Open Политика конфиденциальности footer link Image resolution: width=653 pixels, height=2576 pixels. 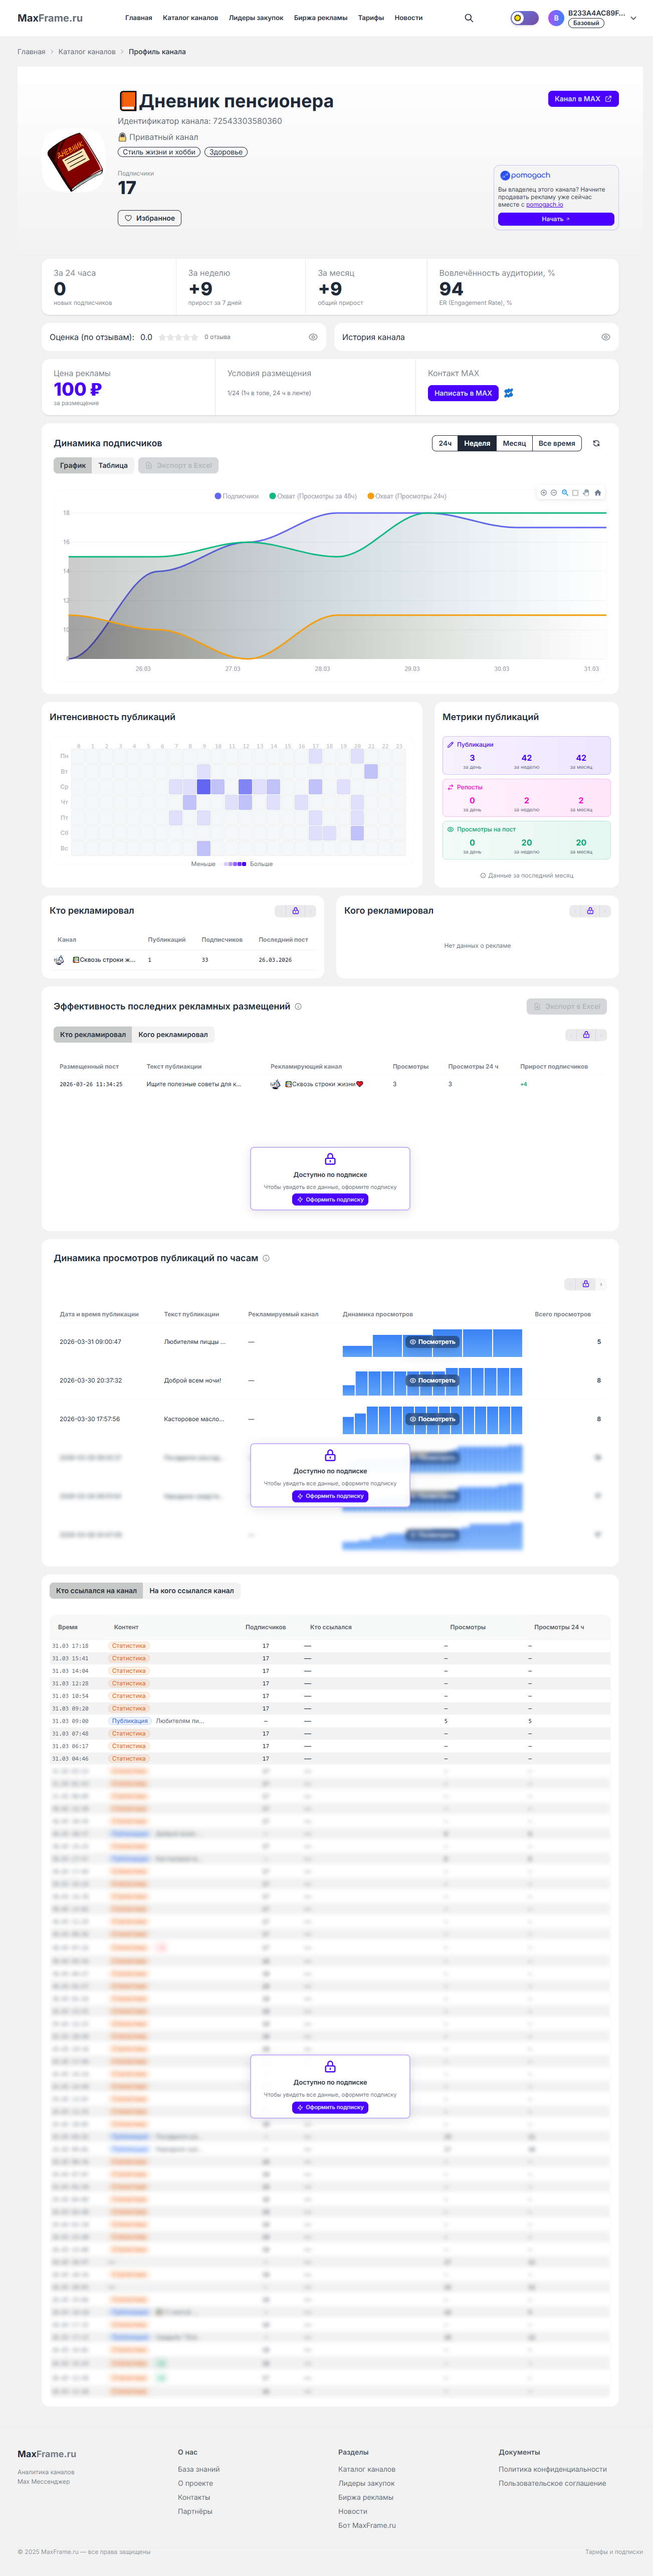click(x=553, y=2470)
